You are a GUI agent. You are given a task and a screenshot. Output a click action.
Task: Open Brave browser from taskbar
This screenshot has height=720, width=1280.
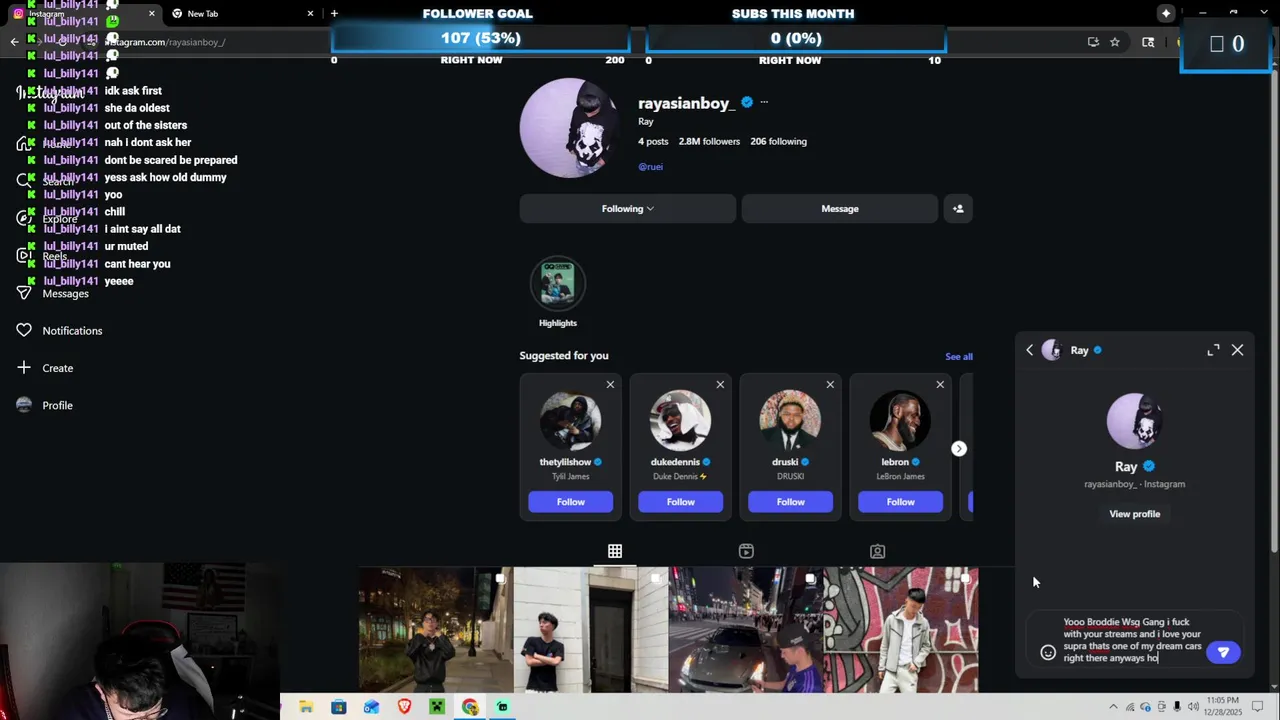[x=404, y=707]
